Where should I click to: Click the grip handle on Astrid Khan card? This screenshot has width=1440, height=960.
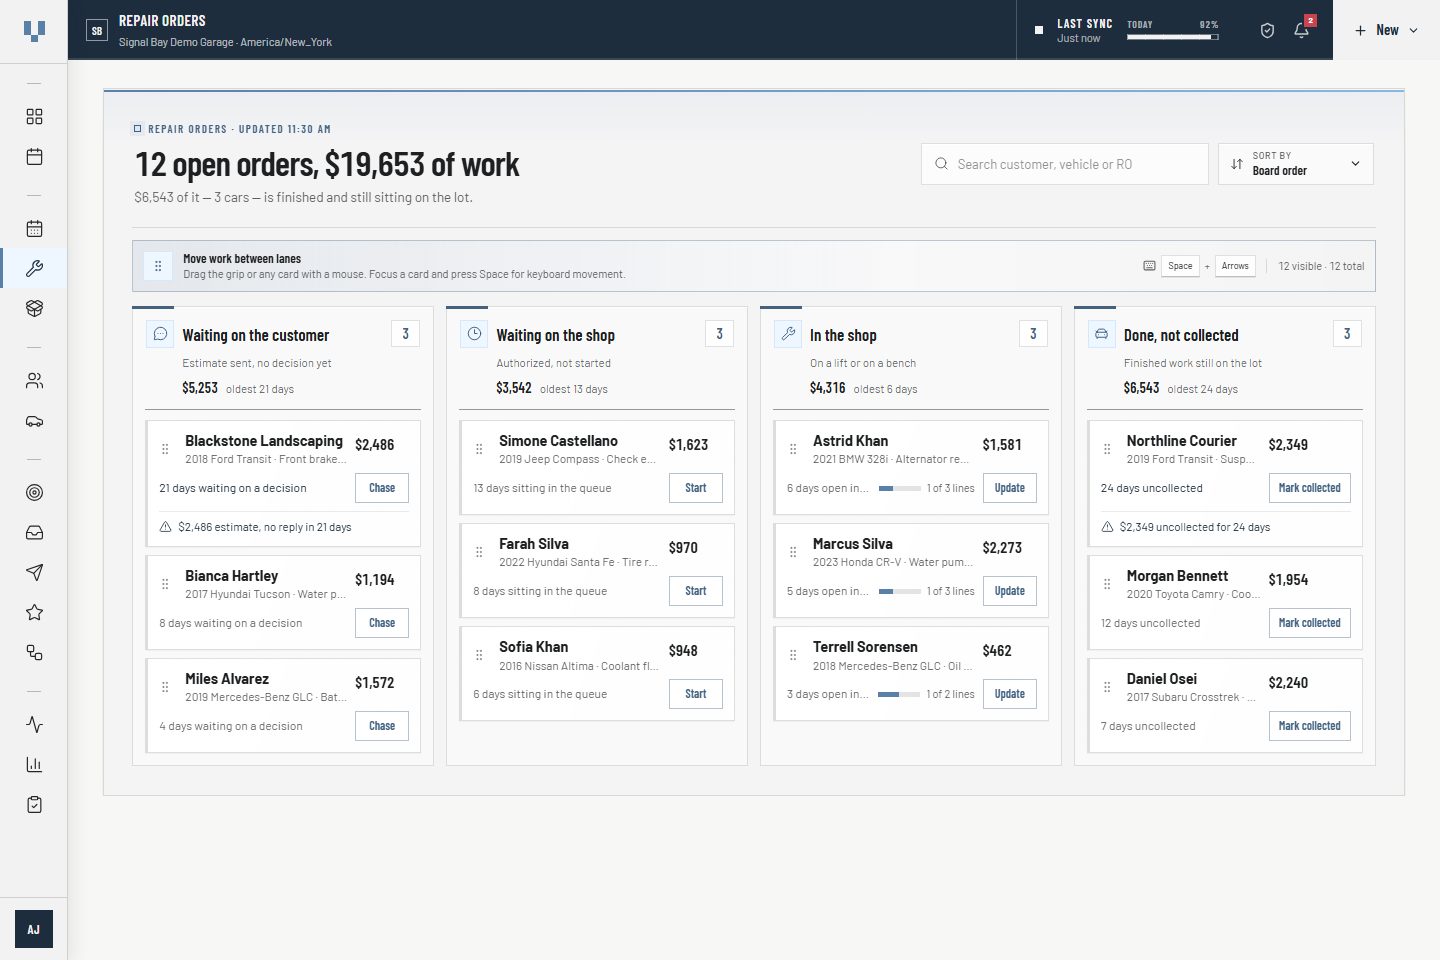point(793,449)
